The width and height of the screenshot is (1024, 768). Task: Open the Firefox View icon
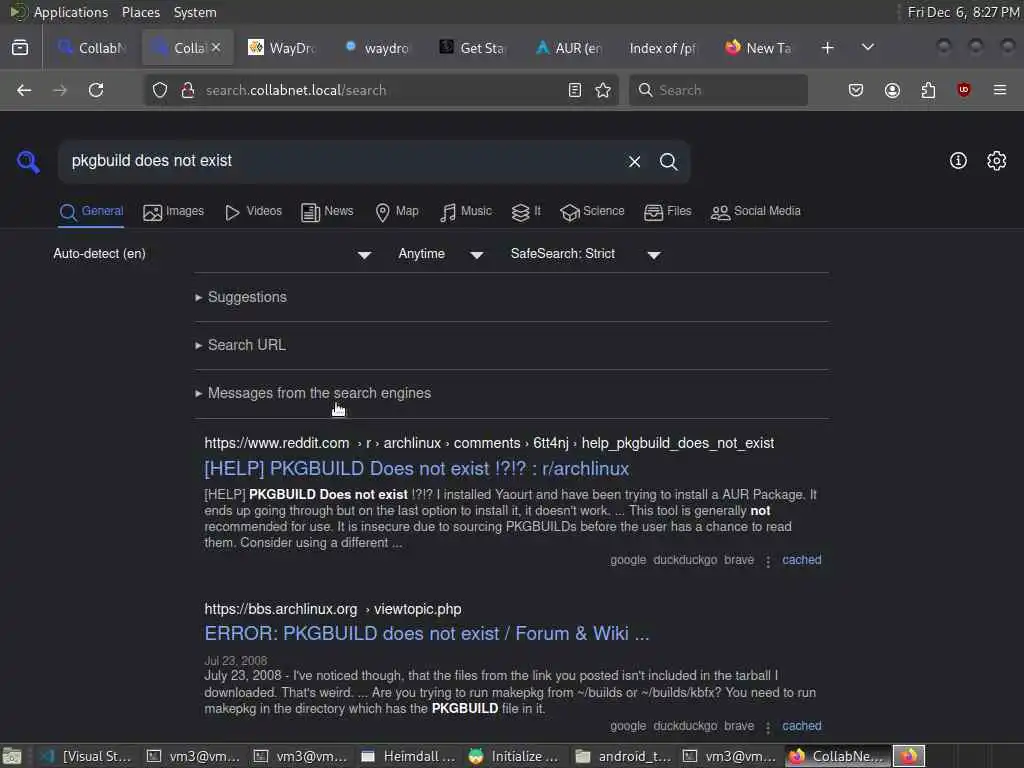(20, 48)
